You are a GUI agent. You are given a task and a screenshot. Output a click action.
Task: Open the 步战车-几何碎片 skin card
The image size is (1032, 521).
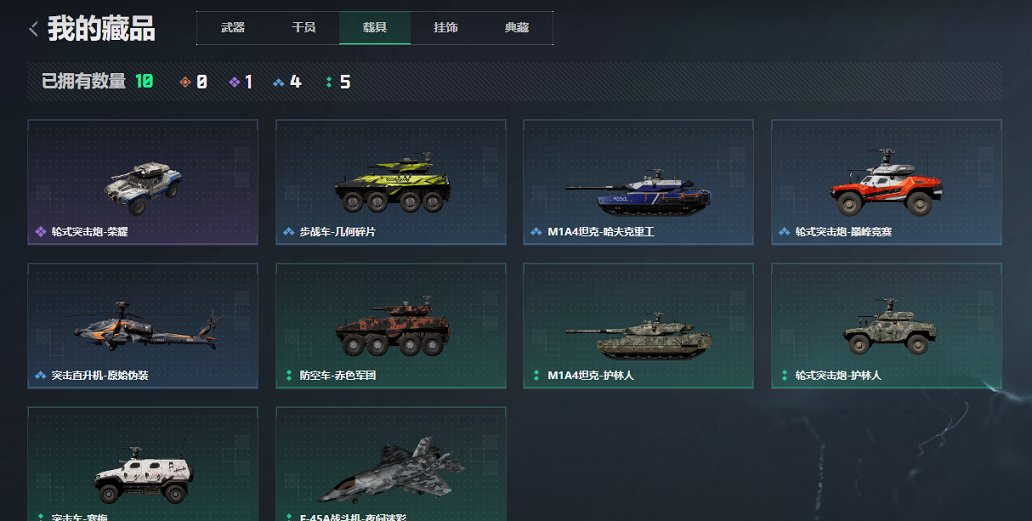pos(391,182)
